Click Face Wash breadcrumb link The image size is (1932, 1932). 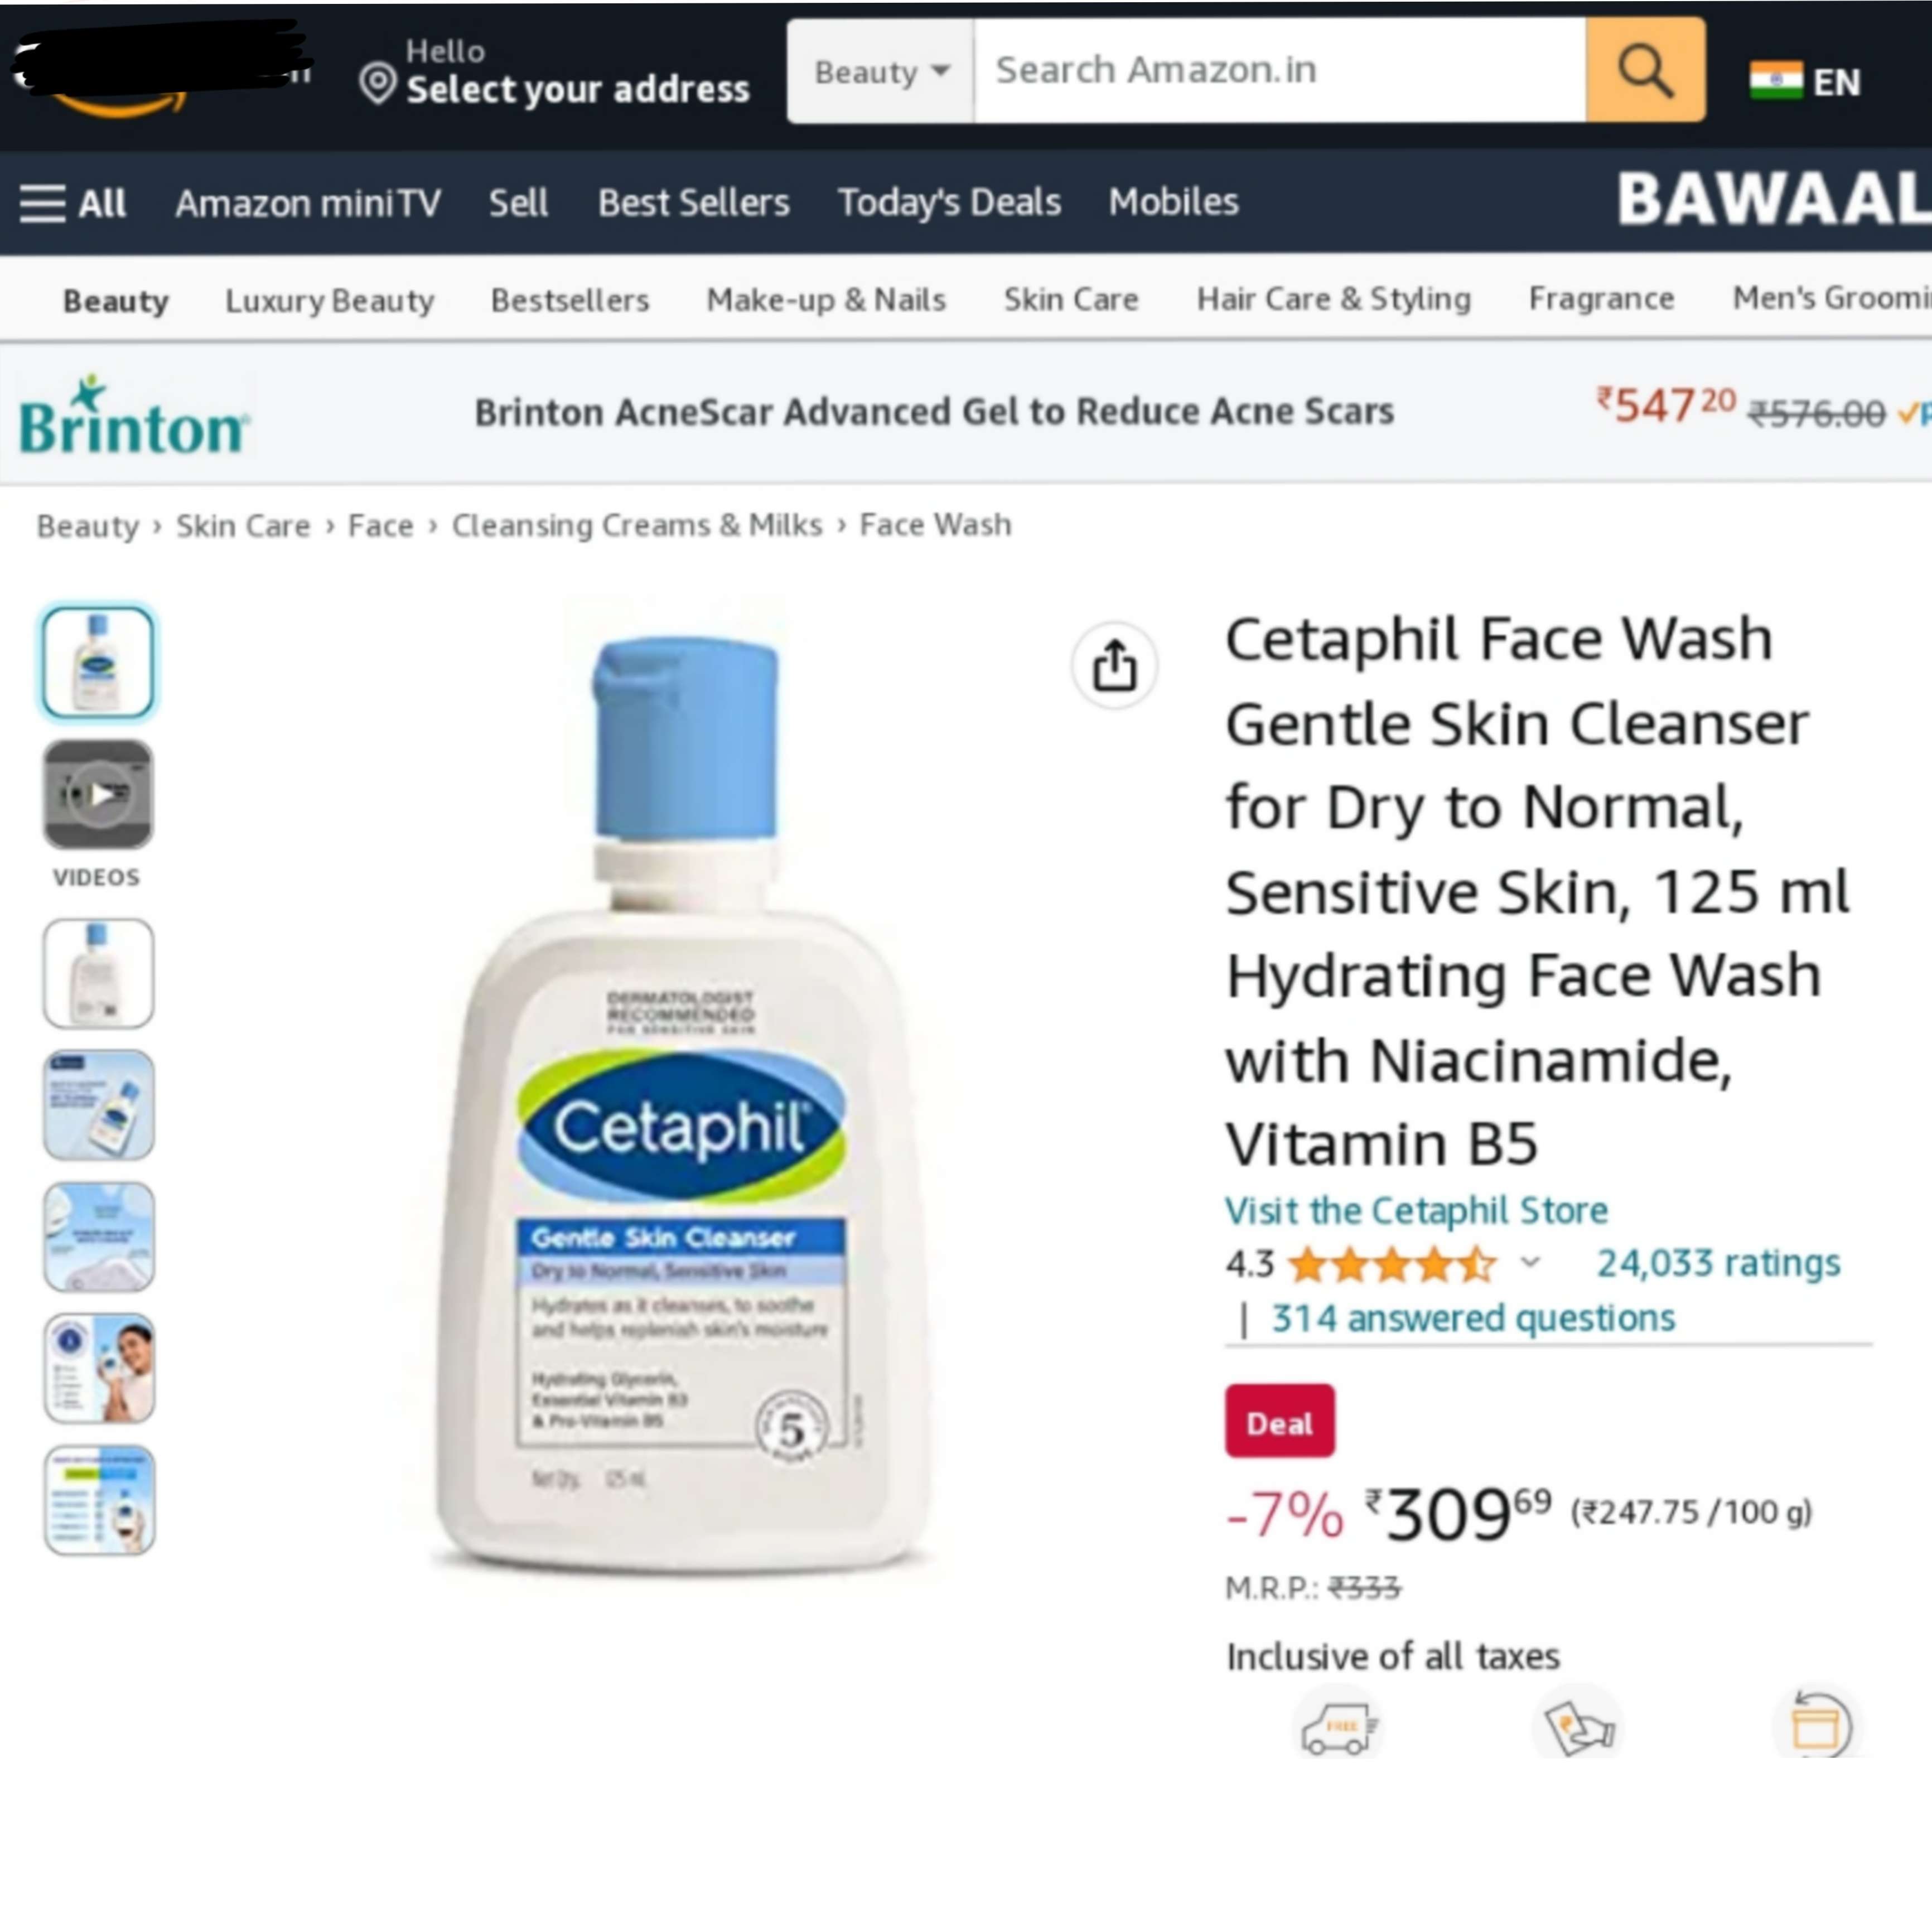coord(935,525)
